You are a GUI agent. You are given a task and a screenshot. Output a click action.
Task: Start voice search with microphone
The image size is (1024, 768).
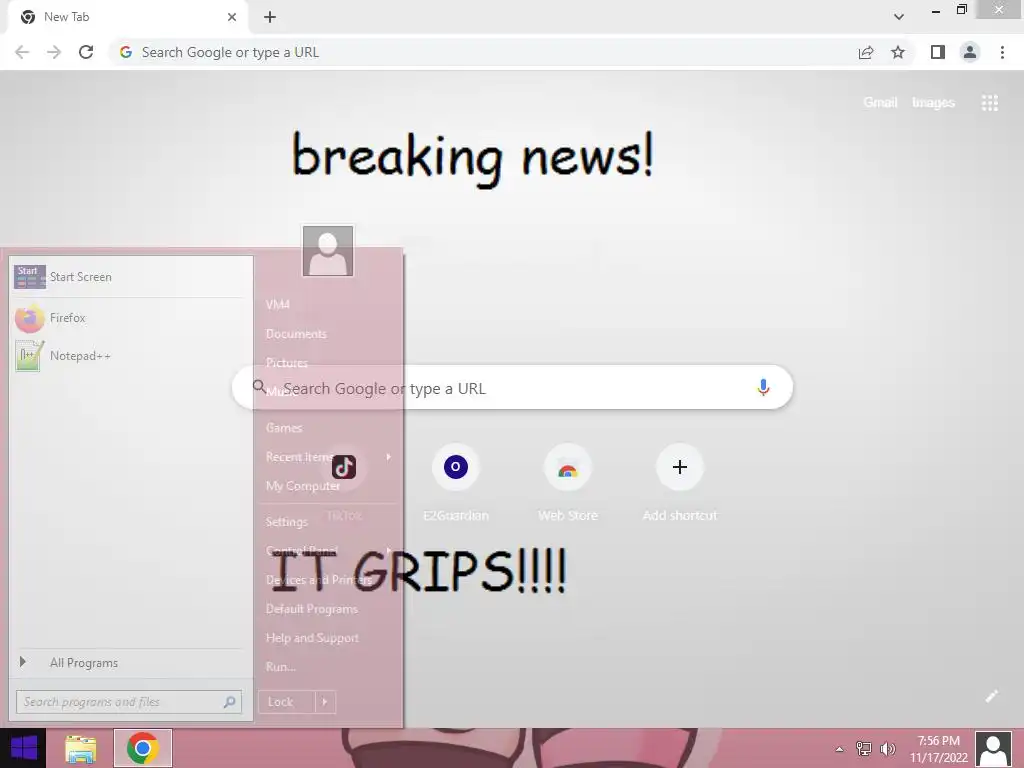click(763, 387)
